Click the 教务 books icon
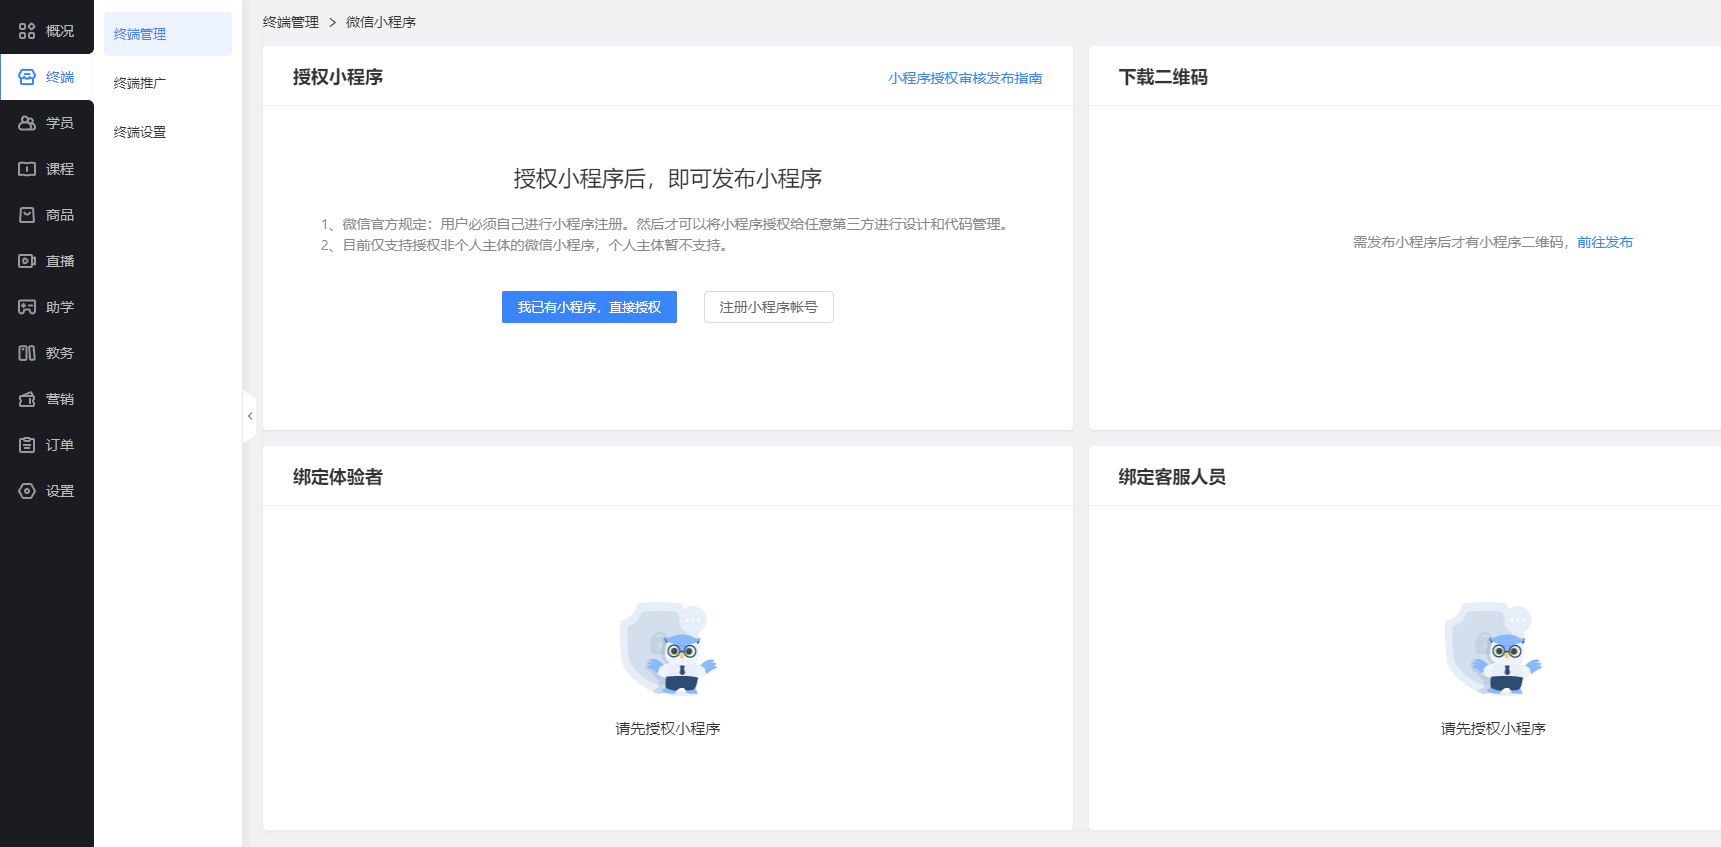1721x847 pixels. (x=27, y=353)
